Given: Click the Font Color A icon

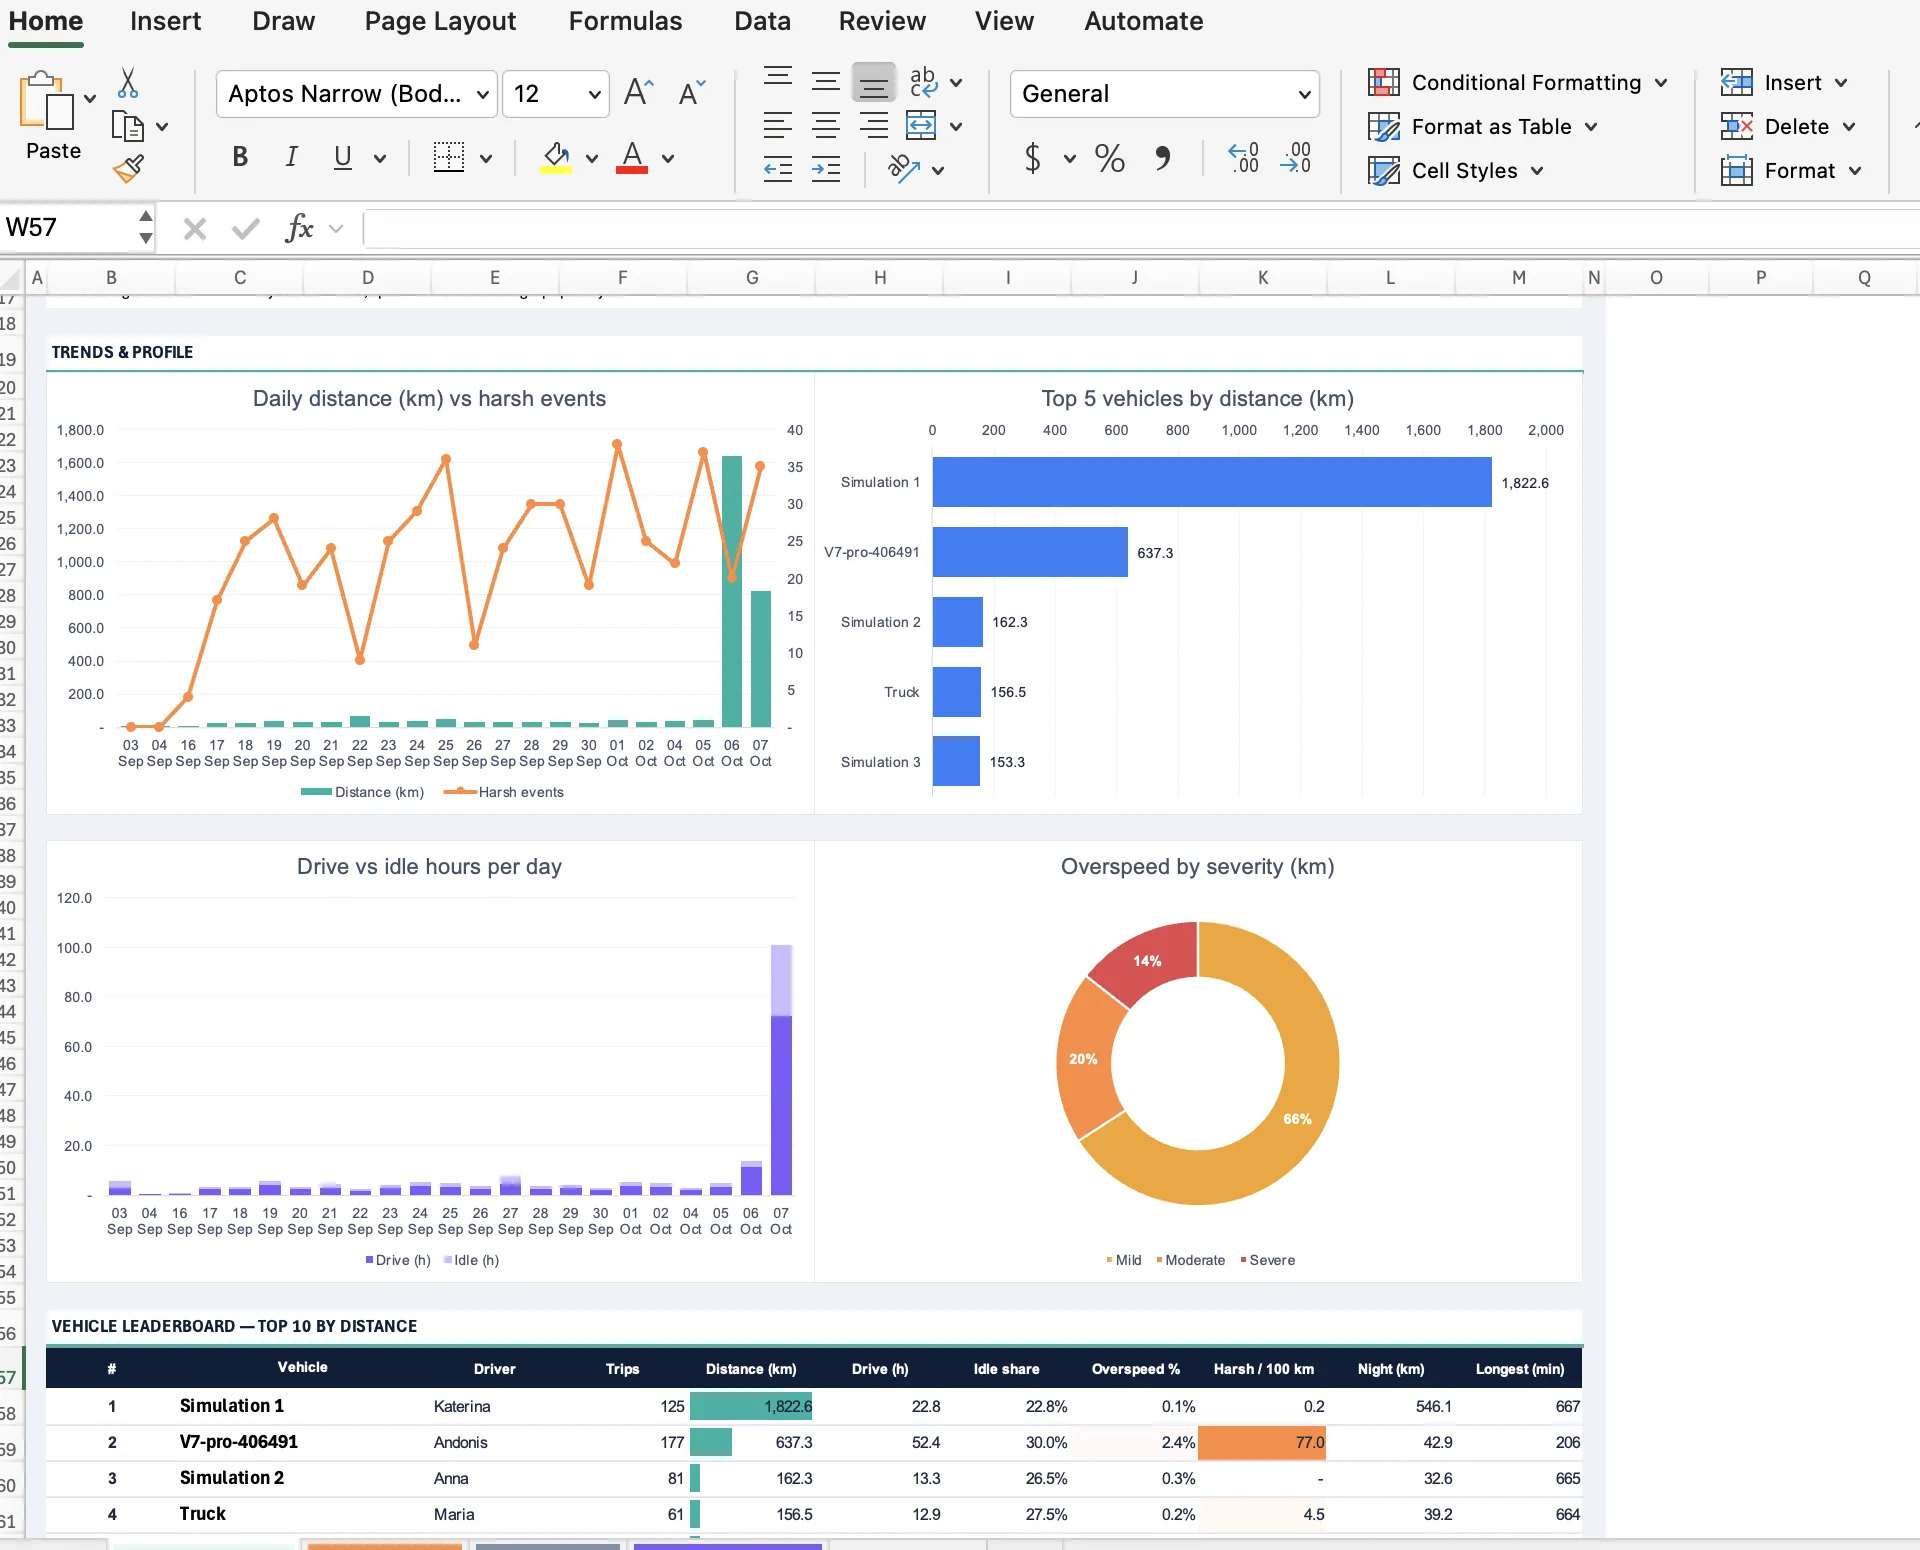Looking at the screenshot, I should coord(632,157).
